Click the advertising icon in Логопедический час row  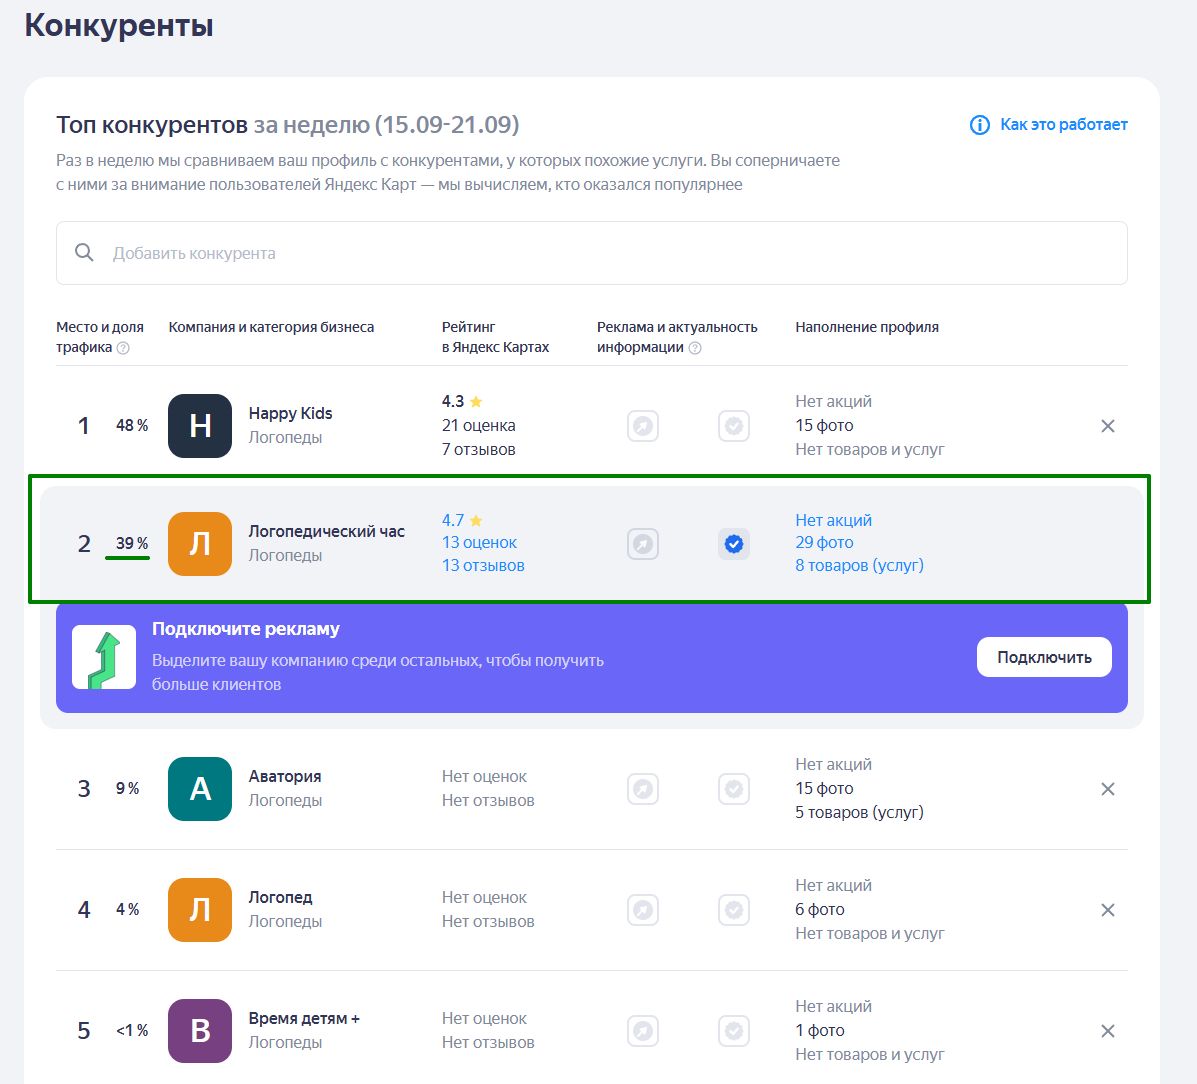pos(643,544)
